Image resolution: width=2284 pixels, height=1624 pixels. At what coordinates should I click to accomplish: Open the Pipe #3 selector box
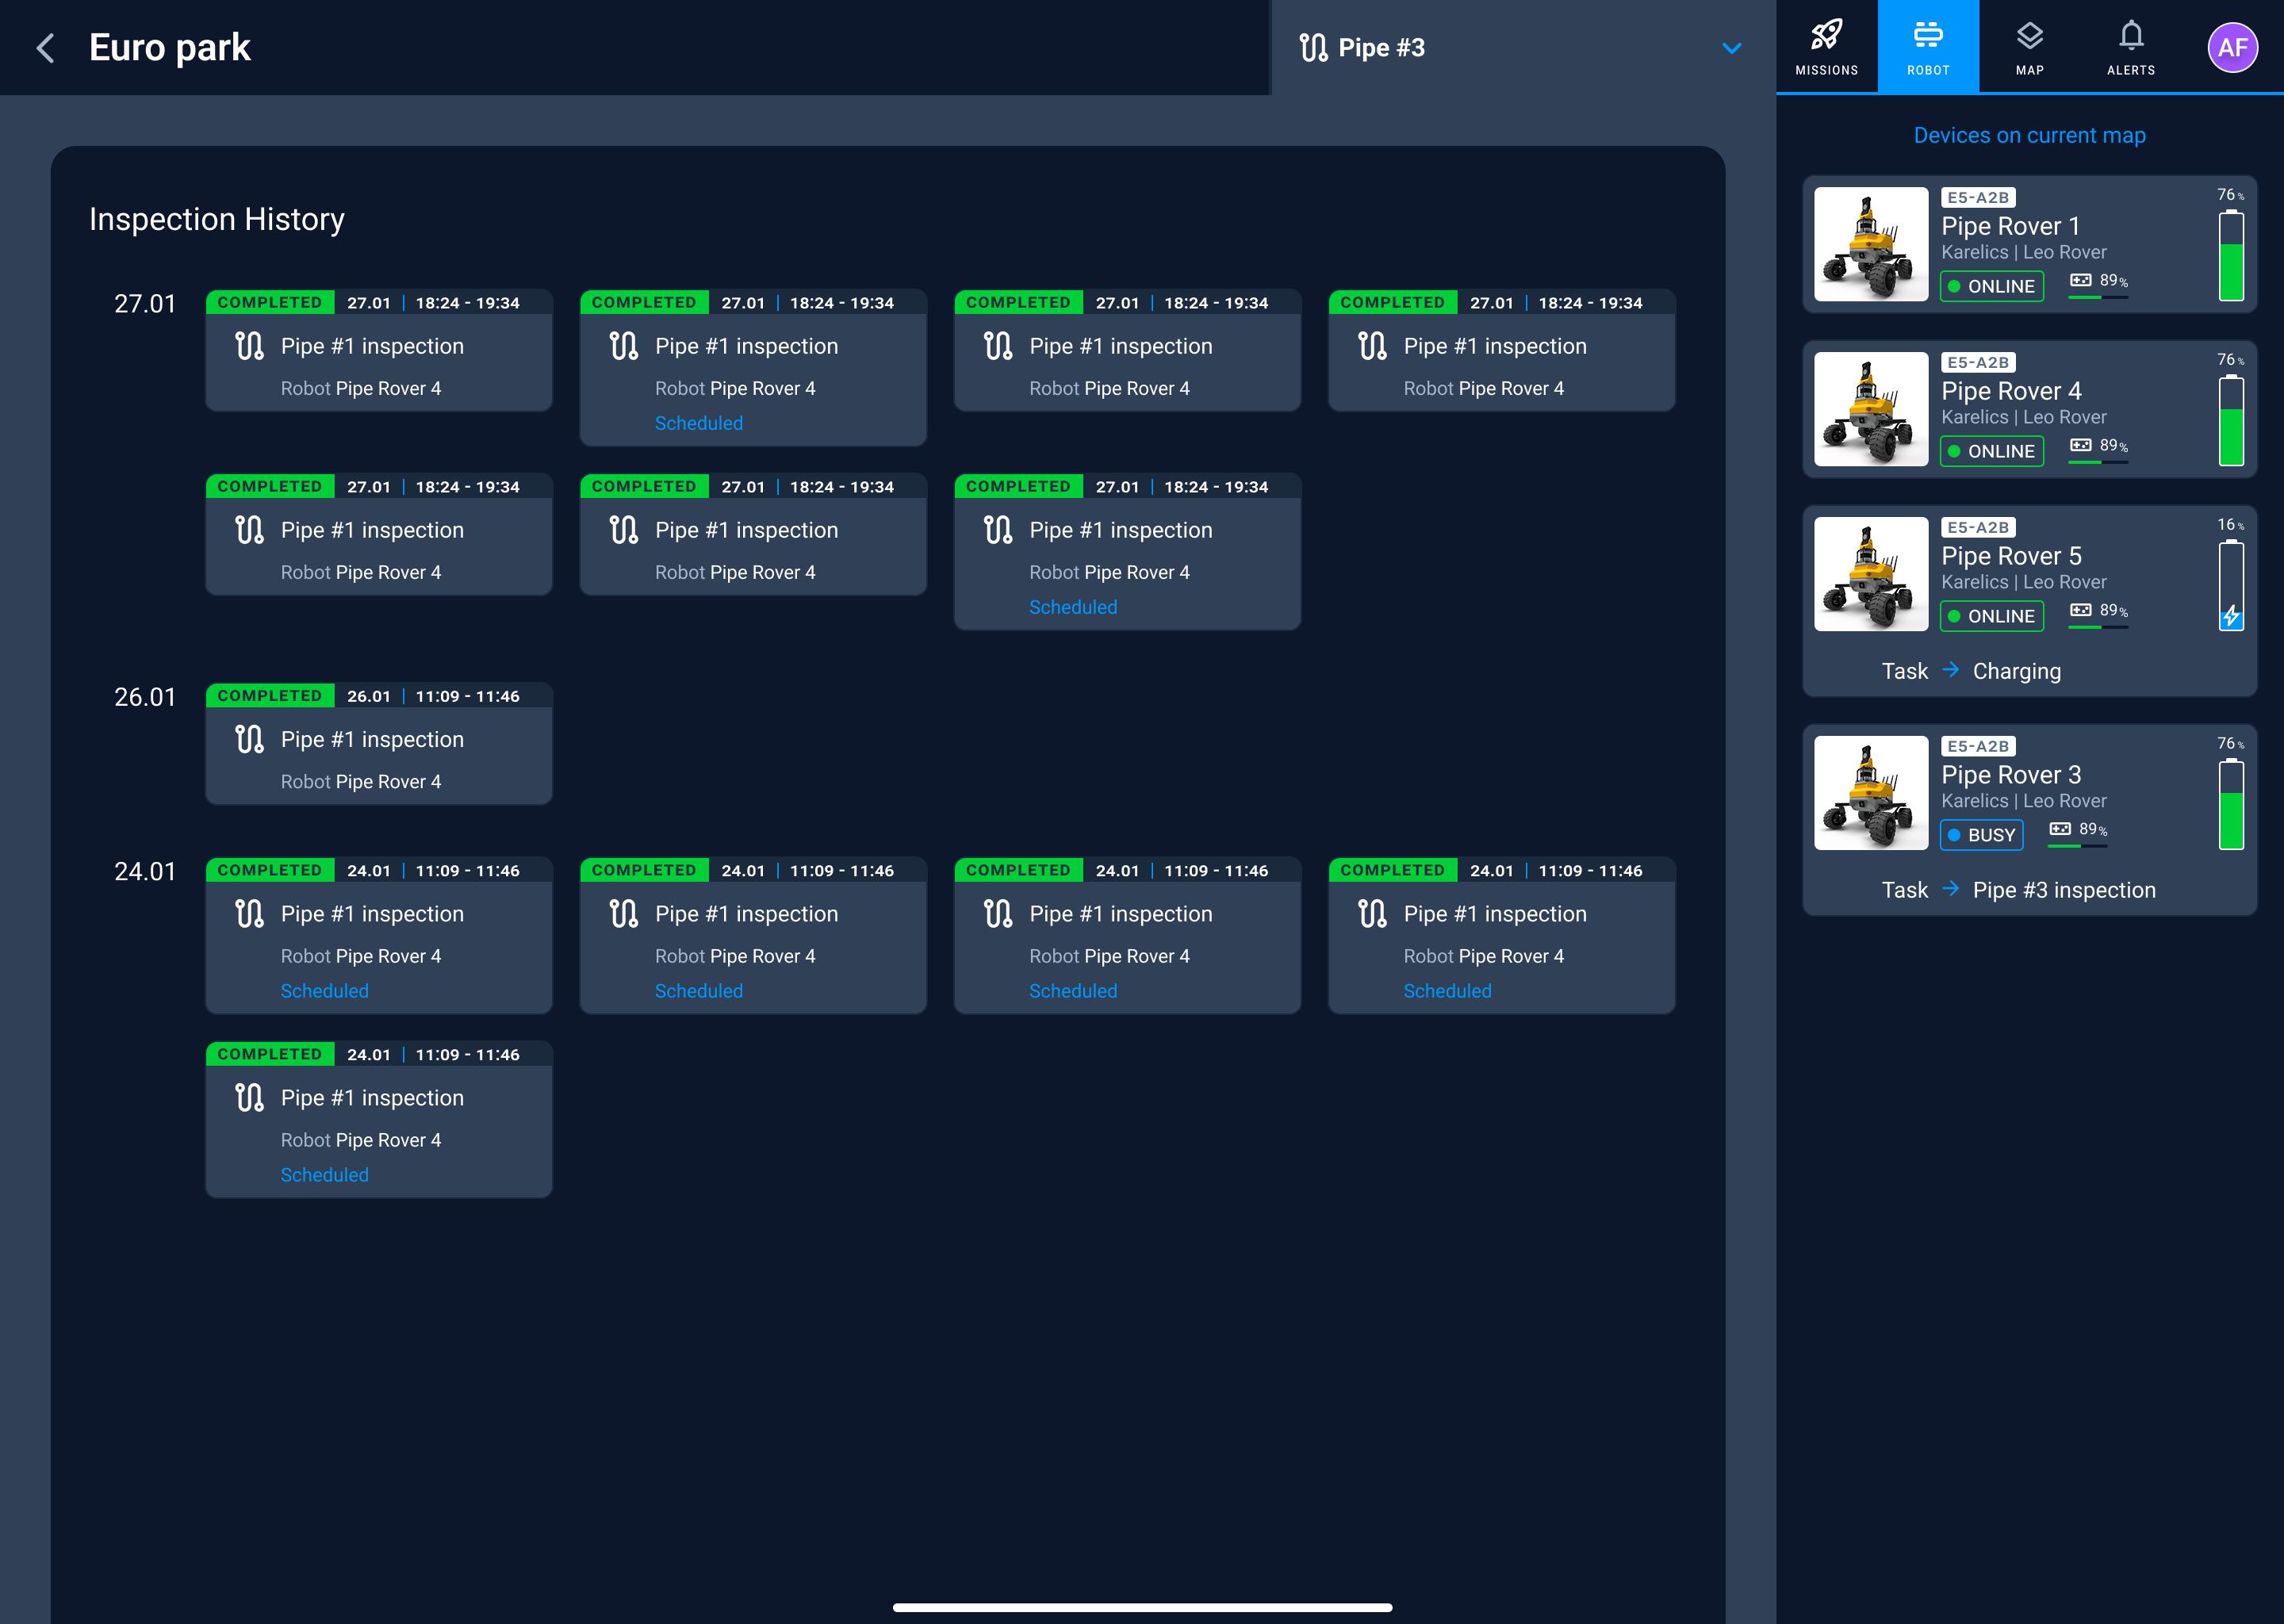(1520, 48)
